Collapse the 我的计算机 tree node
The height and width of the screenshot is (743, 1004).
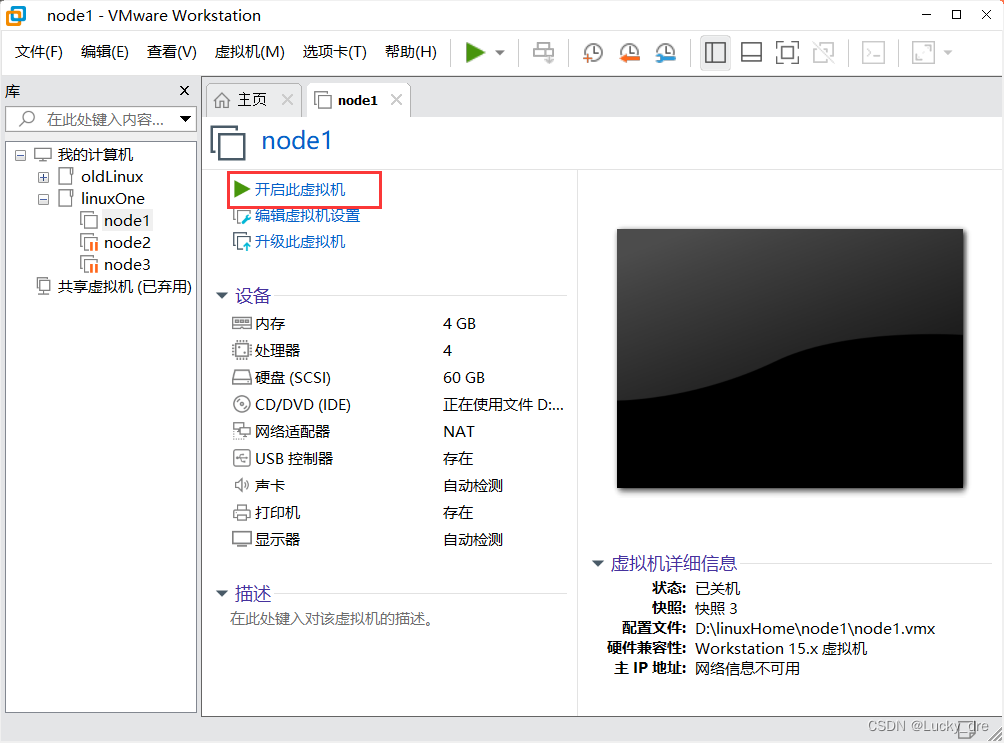tap(20, 155)
